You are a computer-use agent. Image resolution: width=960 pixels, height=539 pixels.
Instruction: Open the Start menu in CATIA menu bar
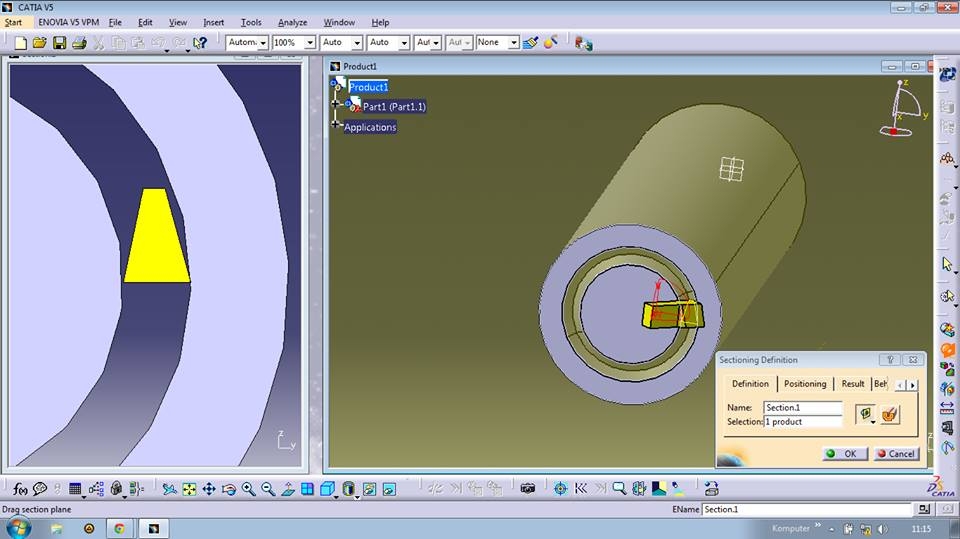click(x=13, y=23)
